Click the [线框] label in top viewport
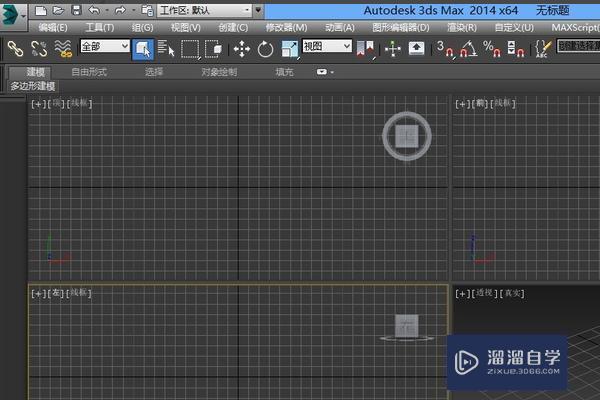 79,103
